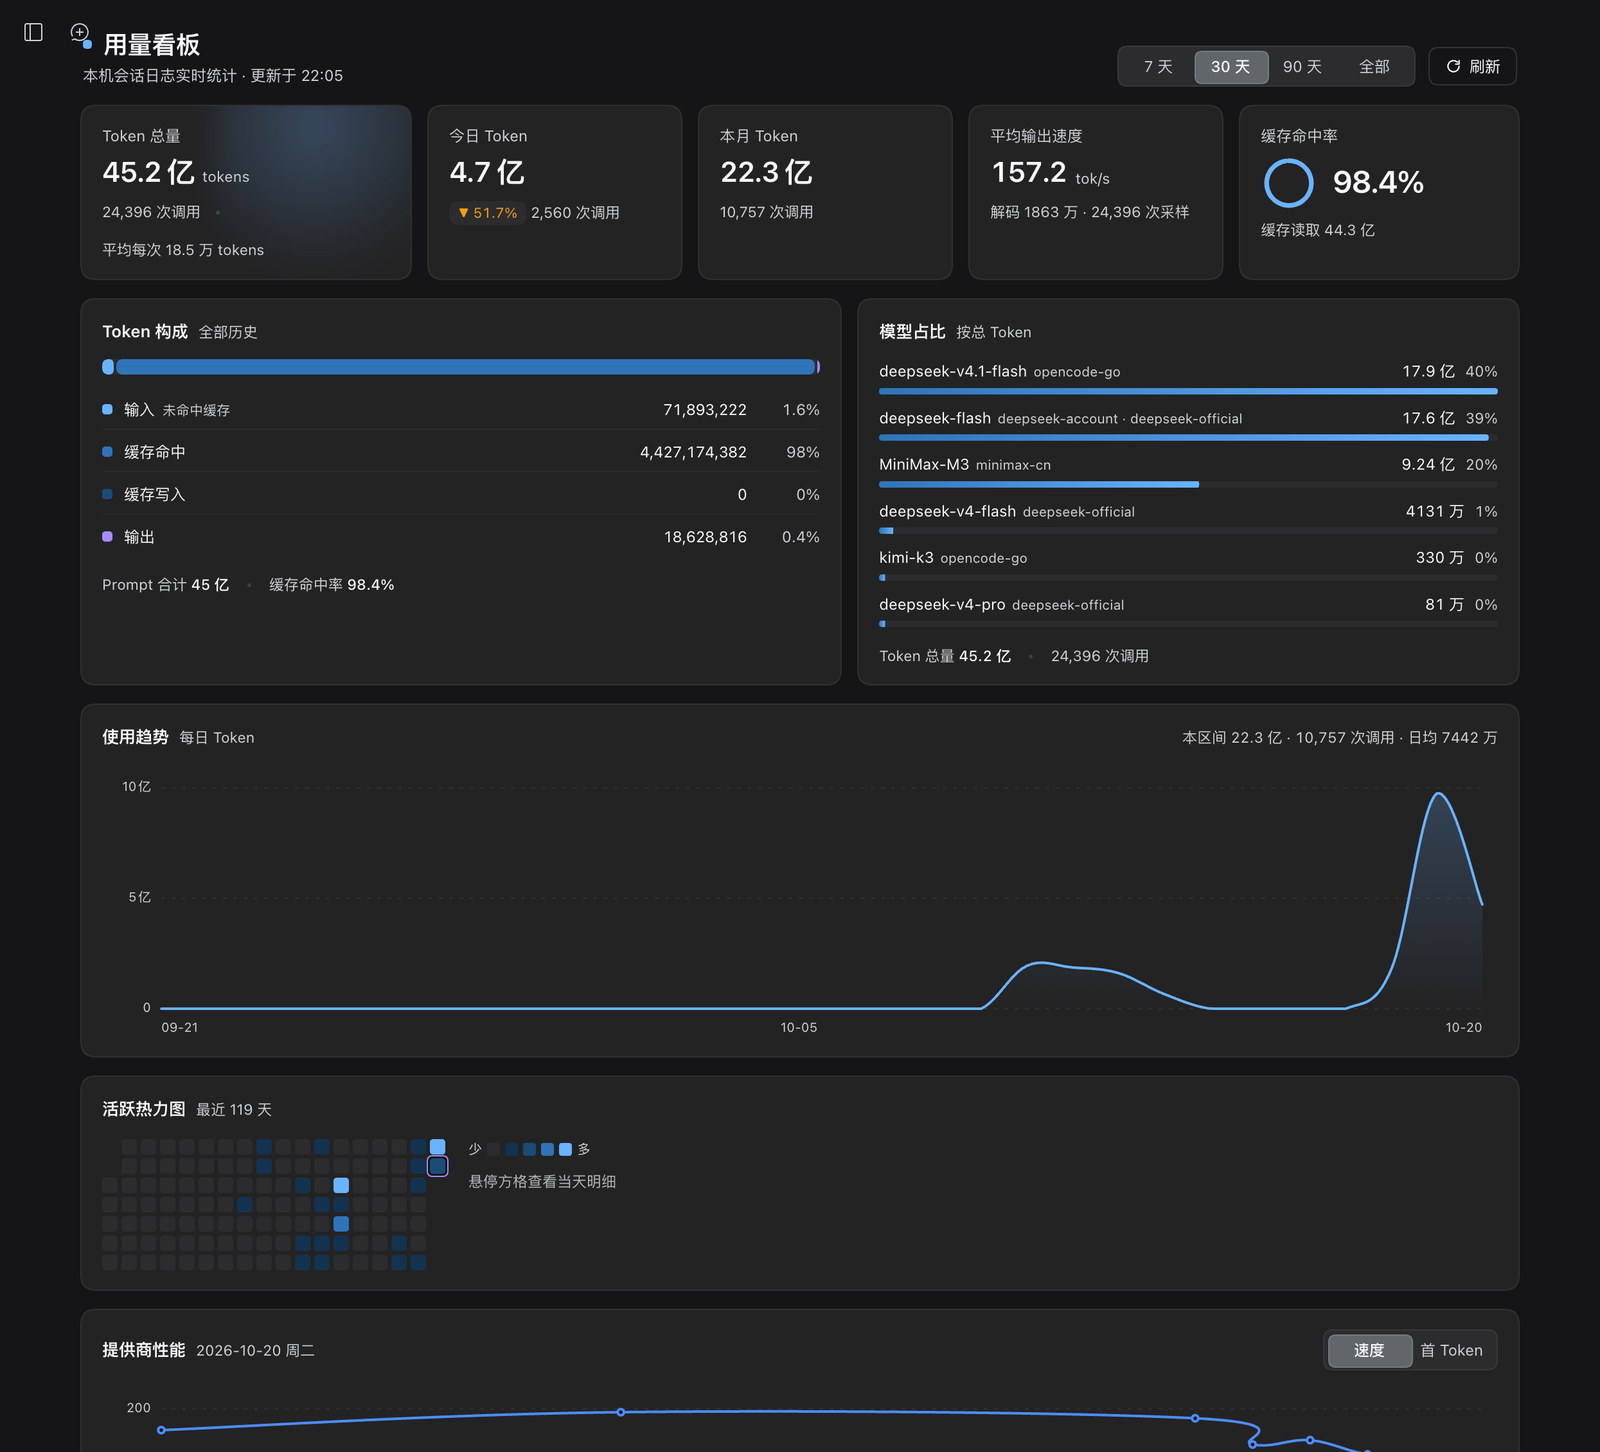Screen dimensions: 1600x1452
Task: Click the Token composition stacked bar
Action: pyautogui.click(x=461, y=367)
